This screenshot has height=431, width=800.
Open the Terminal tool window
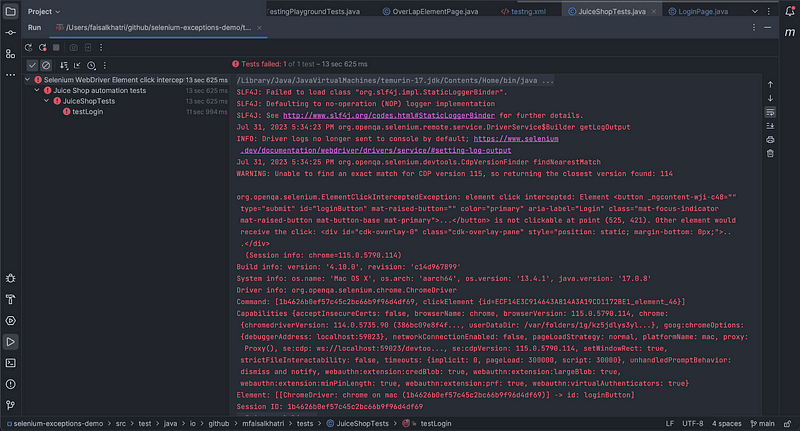[10, 363]
